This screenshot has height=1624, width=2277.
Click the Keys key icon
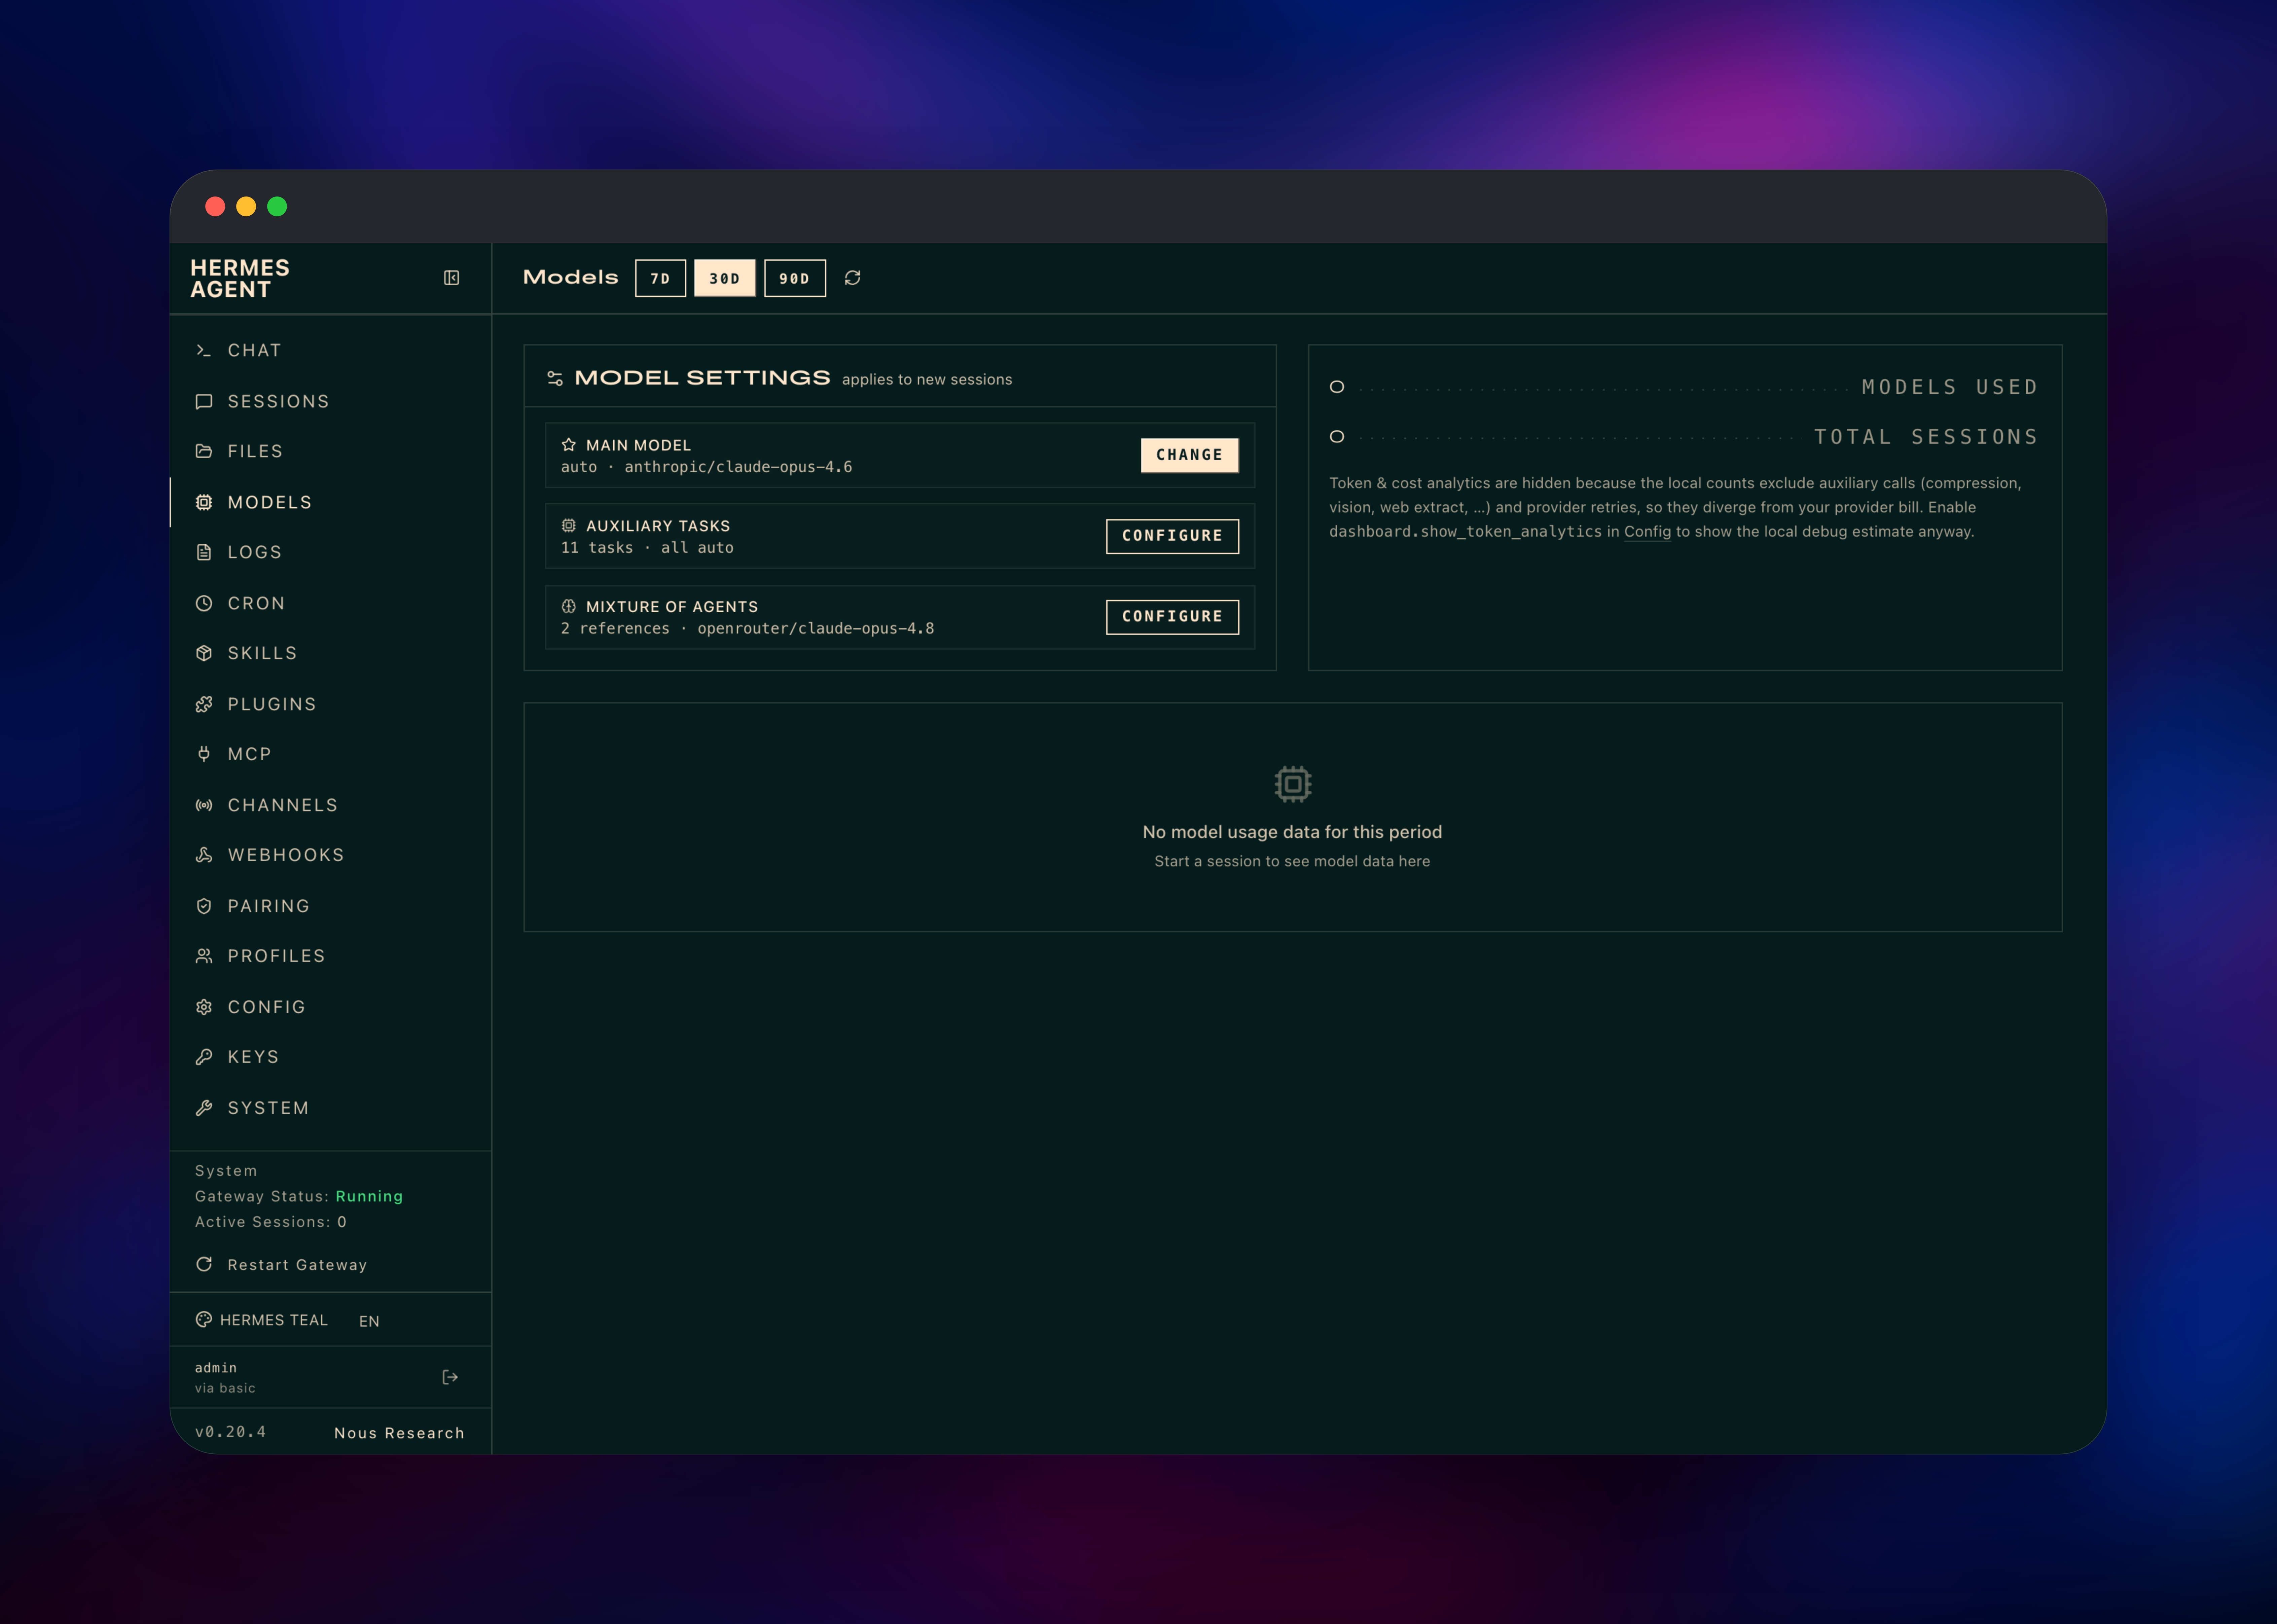pyautogui.click(x=204, y=1057)
